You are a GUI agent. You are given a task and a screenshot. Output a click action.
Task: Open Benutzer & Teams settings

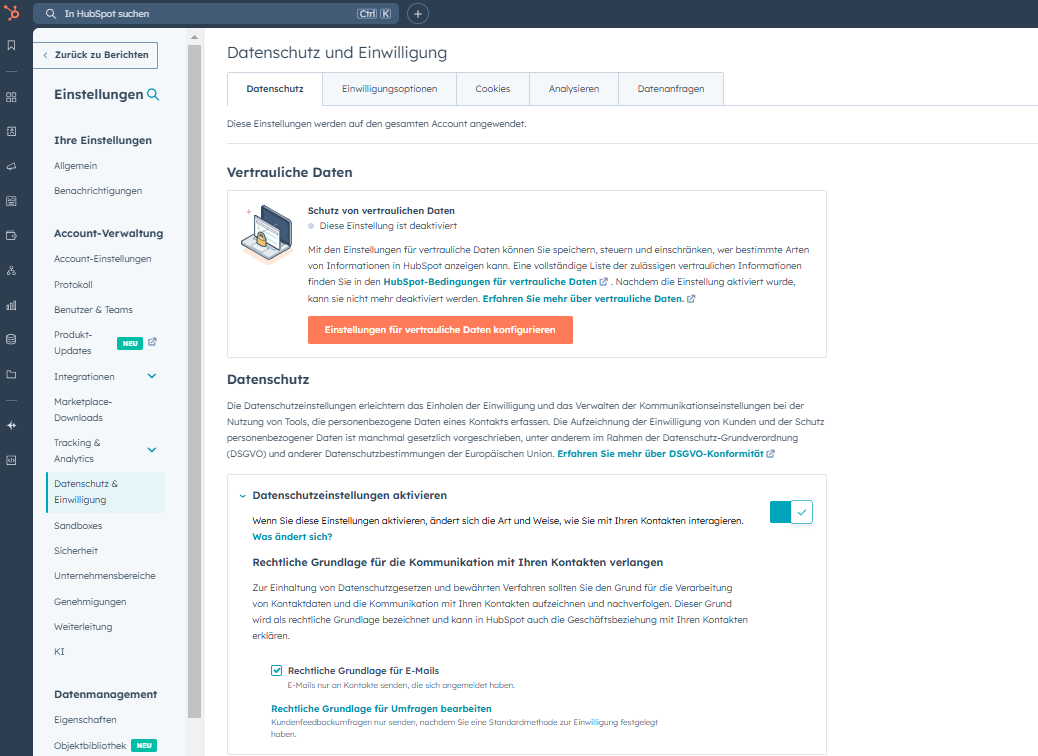(93, 310)
